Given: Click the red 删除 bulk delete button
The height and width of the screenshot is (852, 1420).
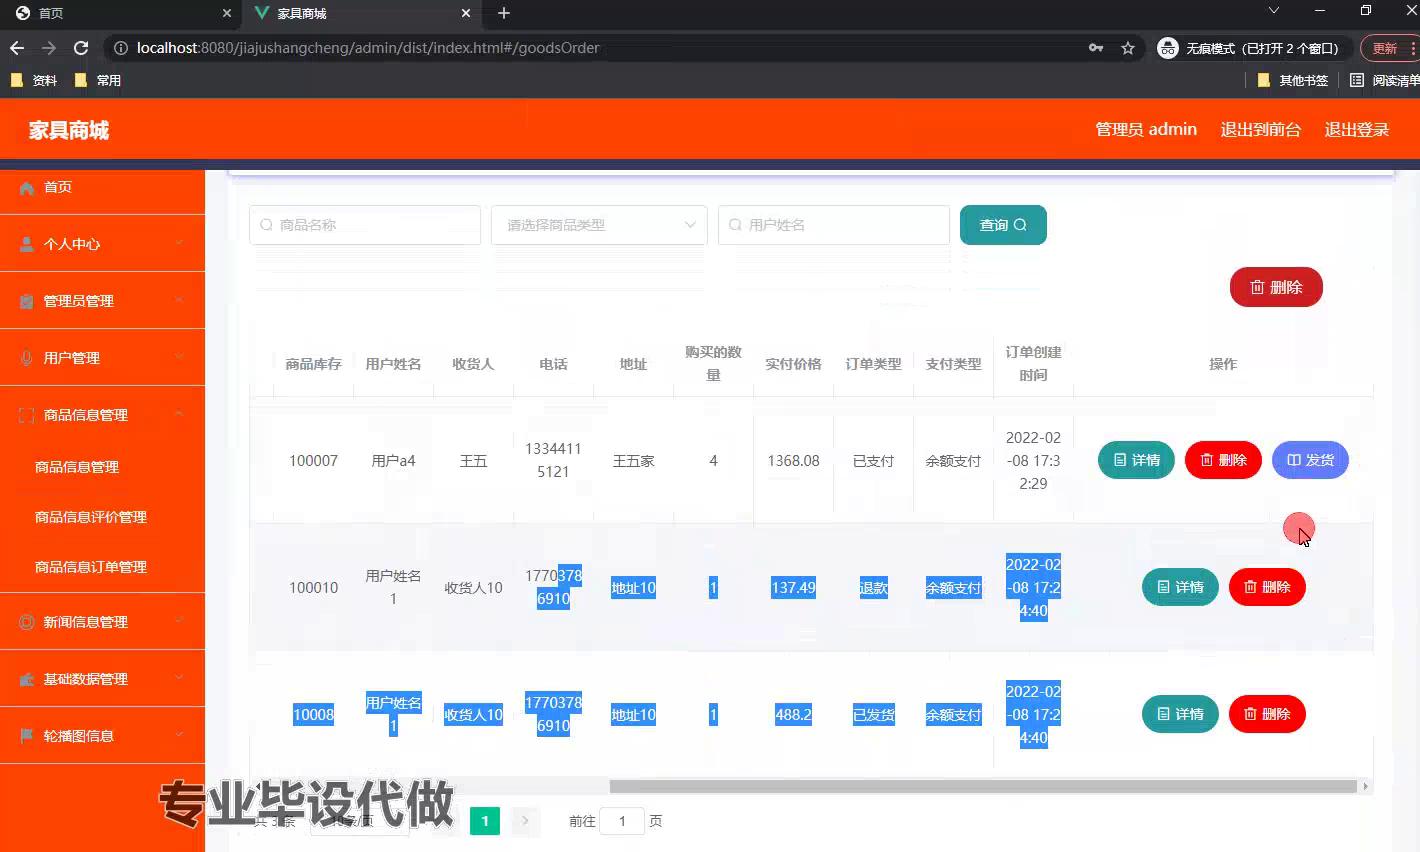Looking at the screenshot, I should point(1276,287).
